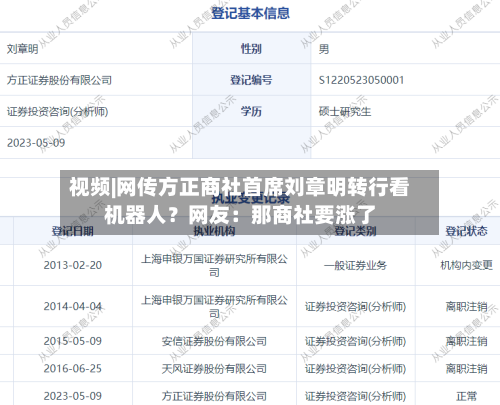Select the education value 硕士研究生
Screen dimensions: 500x405
pos(345,111)
